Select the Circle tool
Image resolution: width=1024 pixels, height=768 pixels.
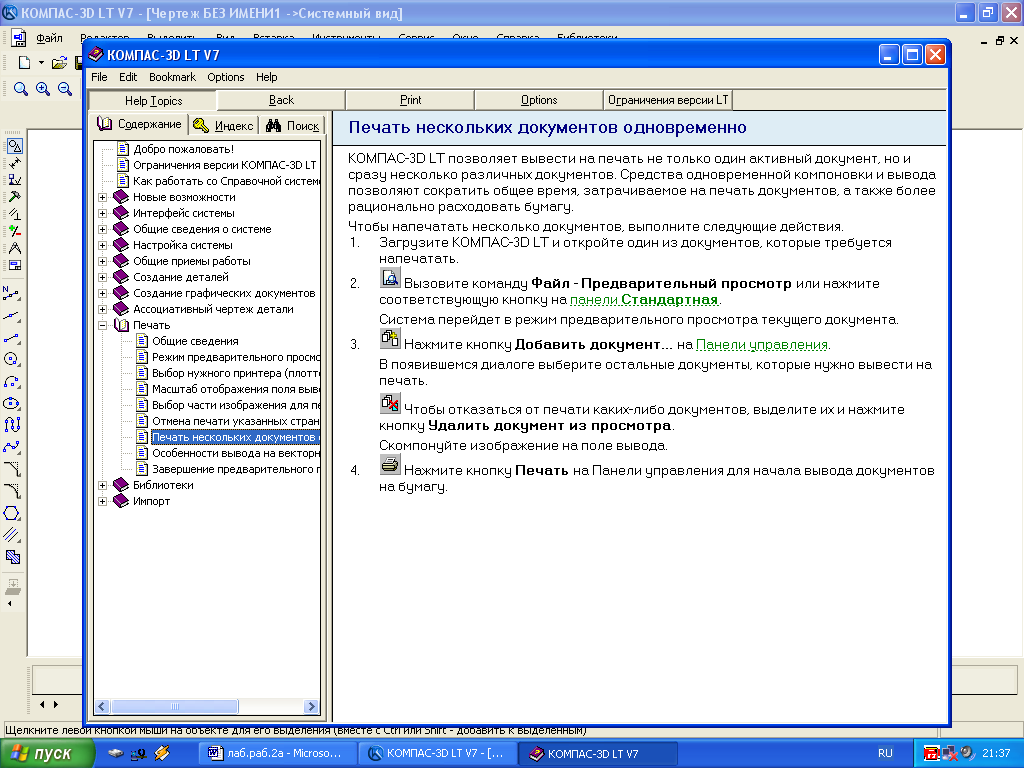(12, 359)
